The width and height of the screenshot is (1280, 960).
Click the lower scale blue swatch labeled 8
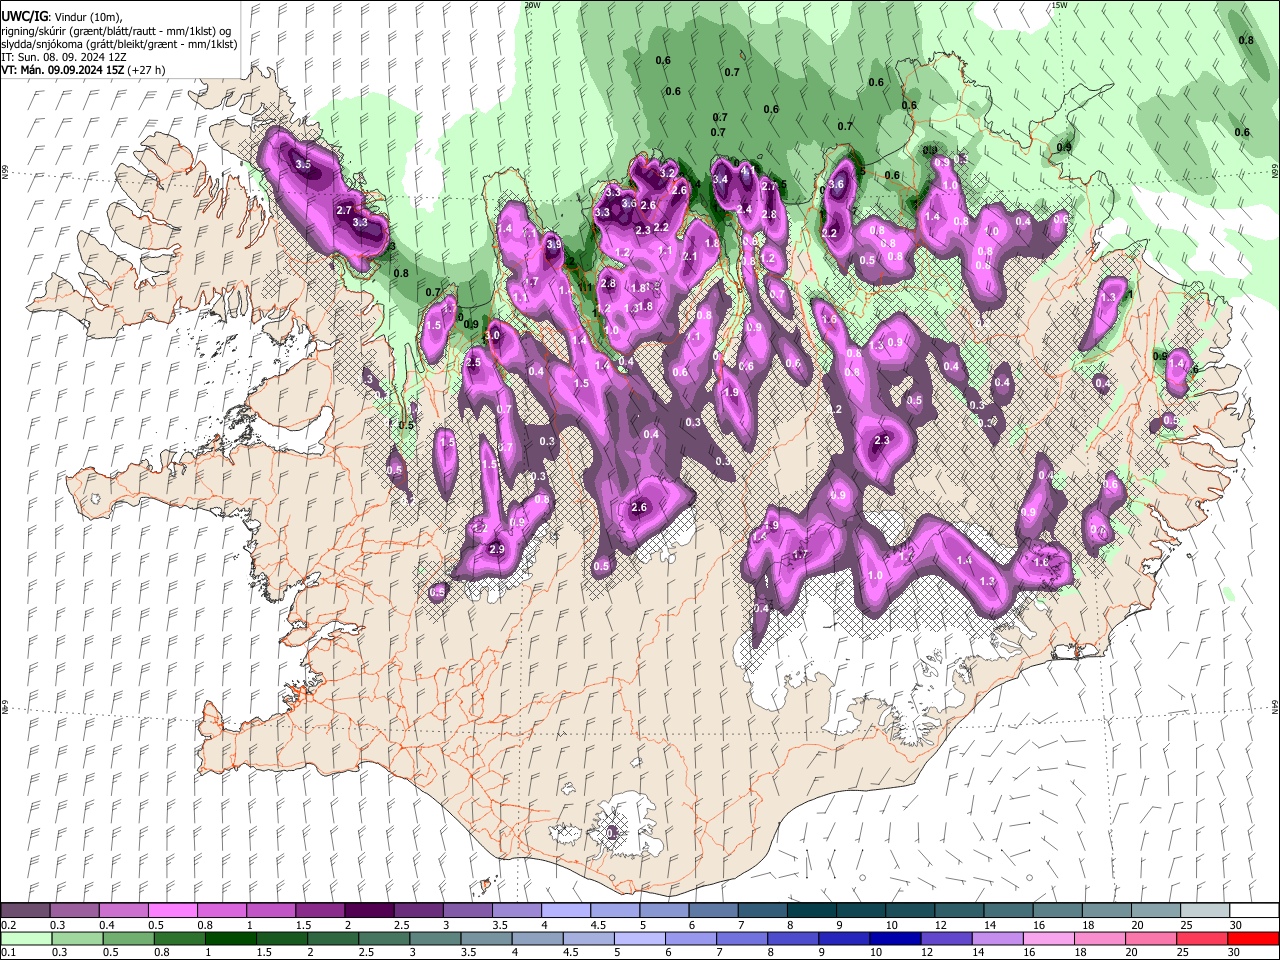point(793,938)
